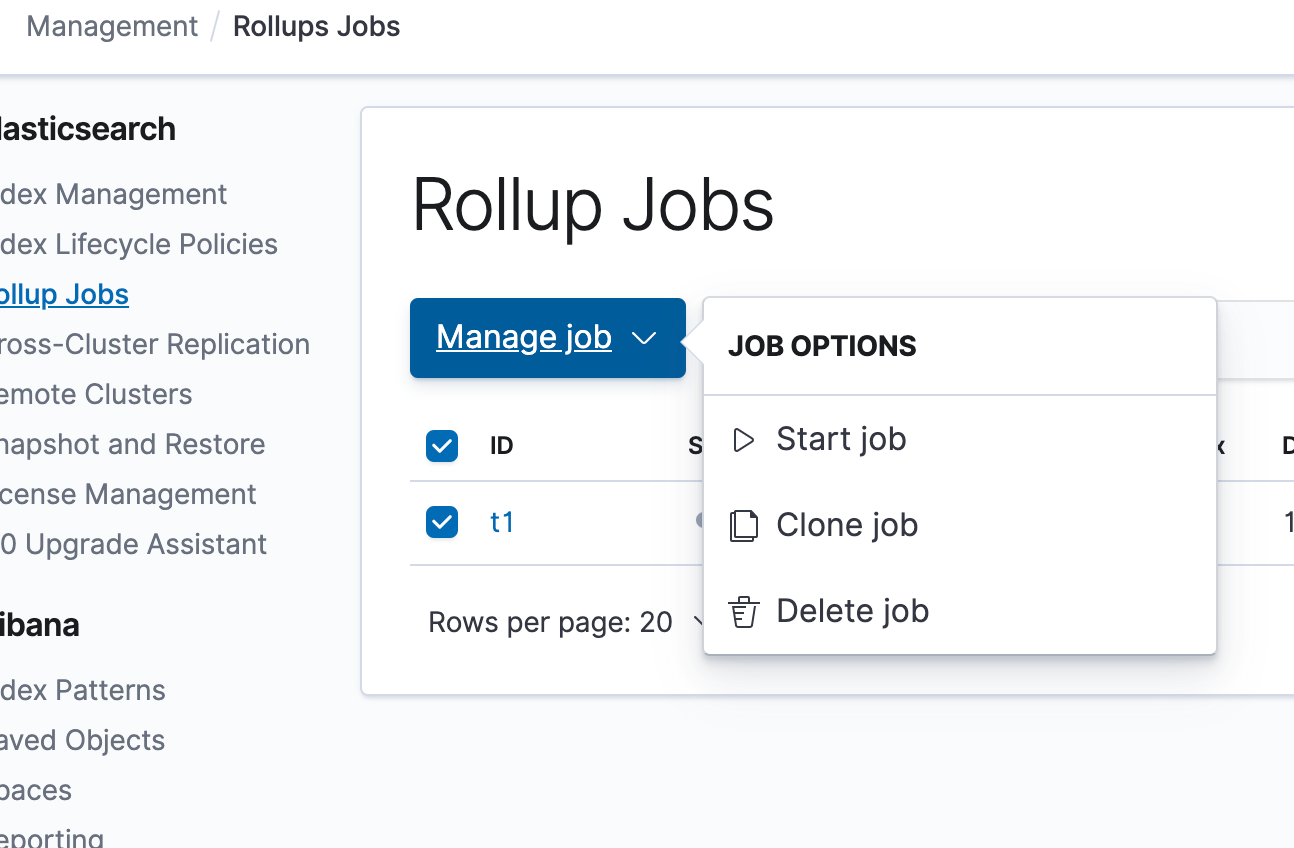Click the JOB OPTIONS popover title
The width and height of the screenshot is (1294, 848).
tap(822, 346)
